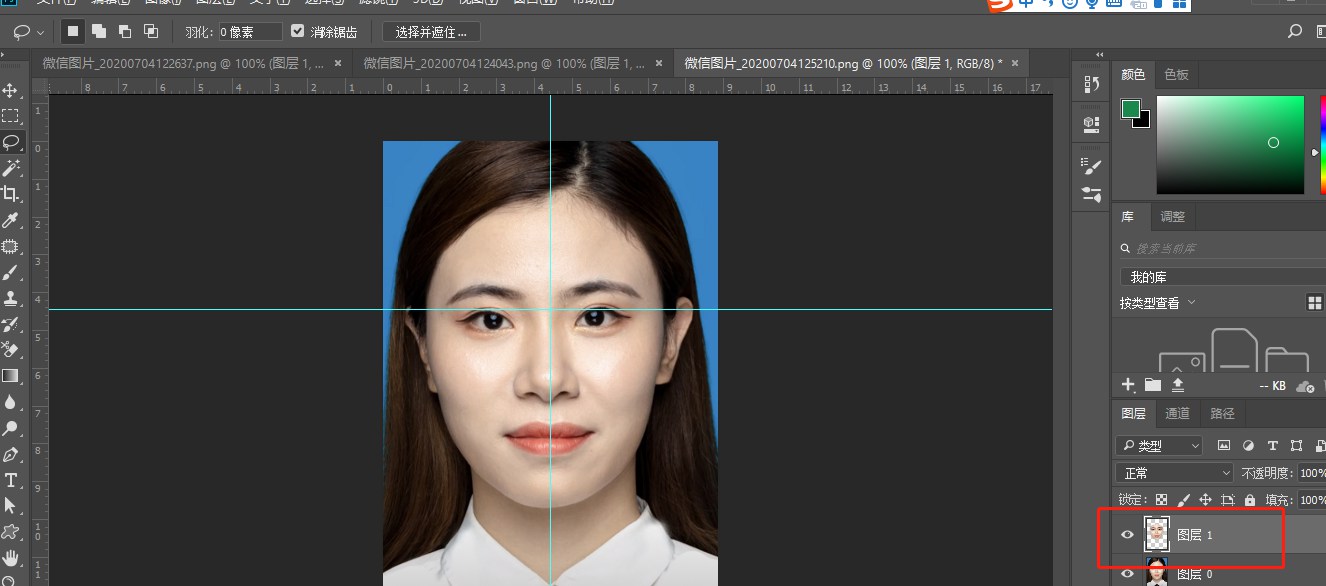Uncheck the 消除锯齿 anti-alias checkbox

pos(297,32)
